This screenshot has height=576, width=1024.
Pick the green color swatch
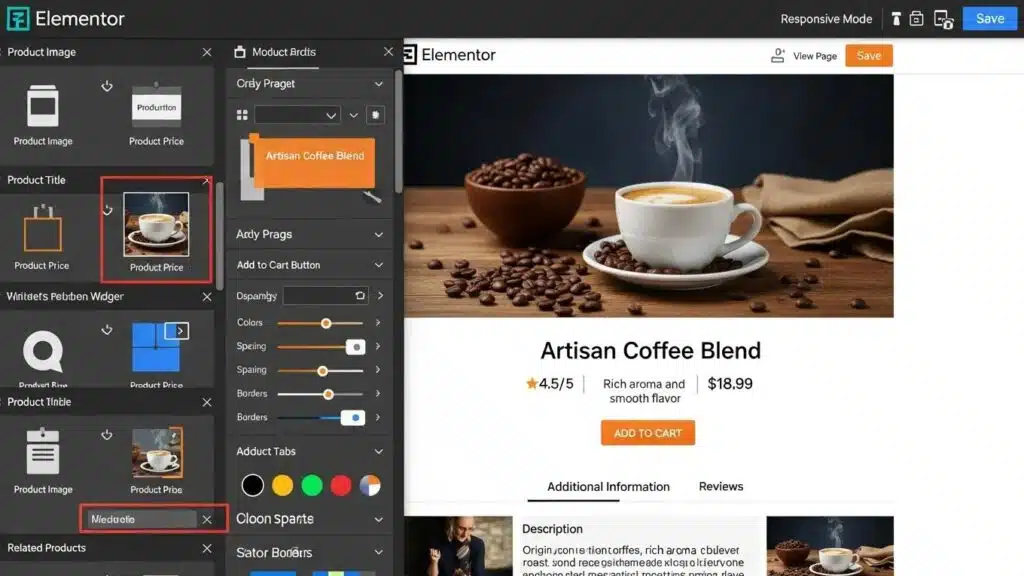click(x=312, y=485)
